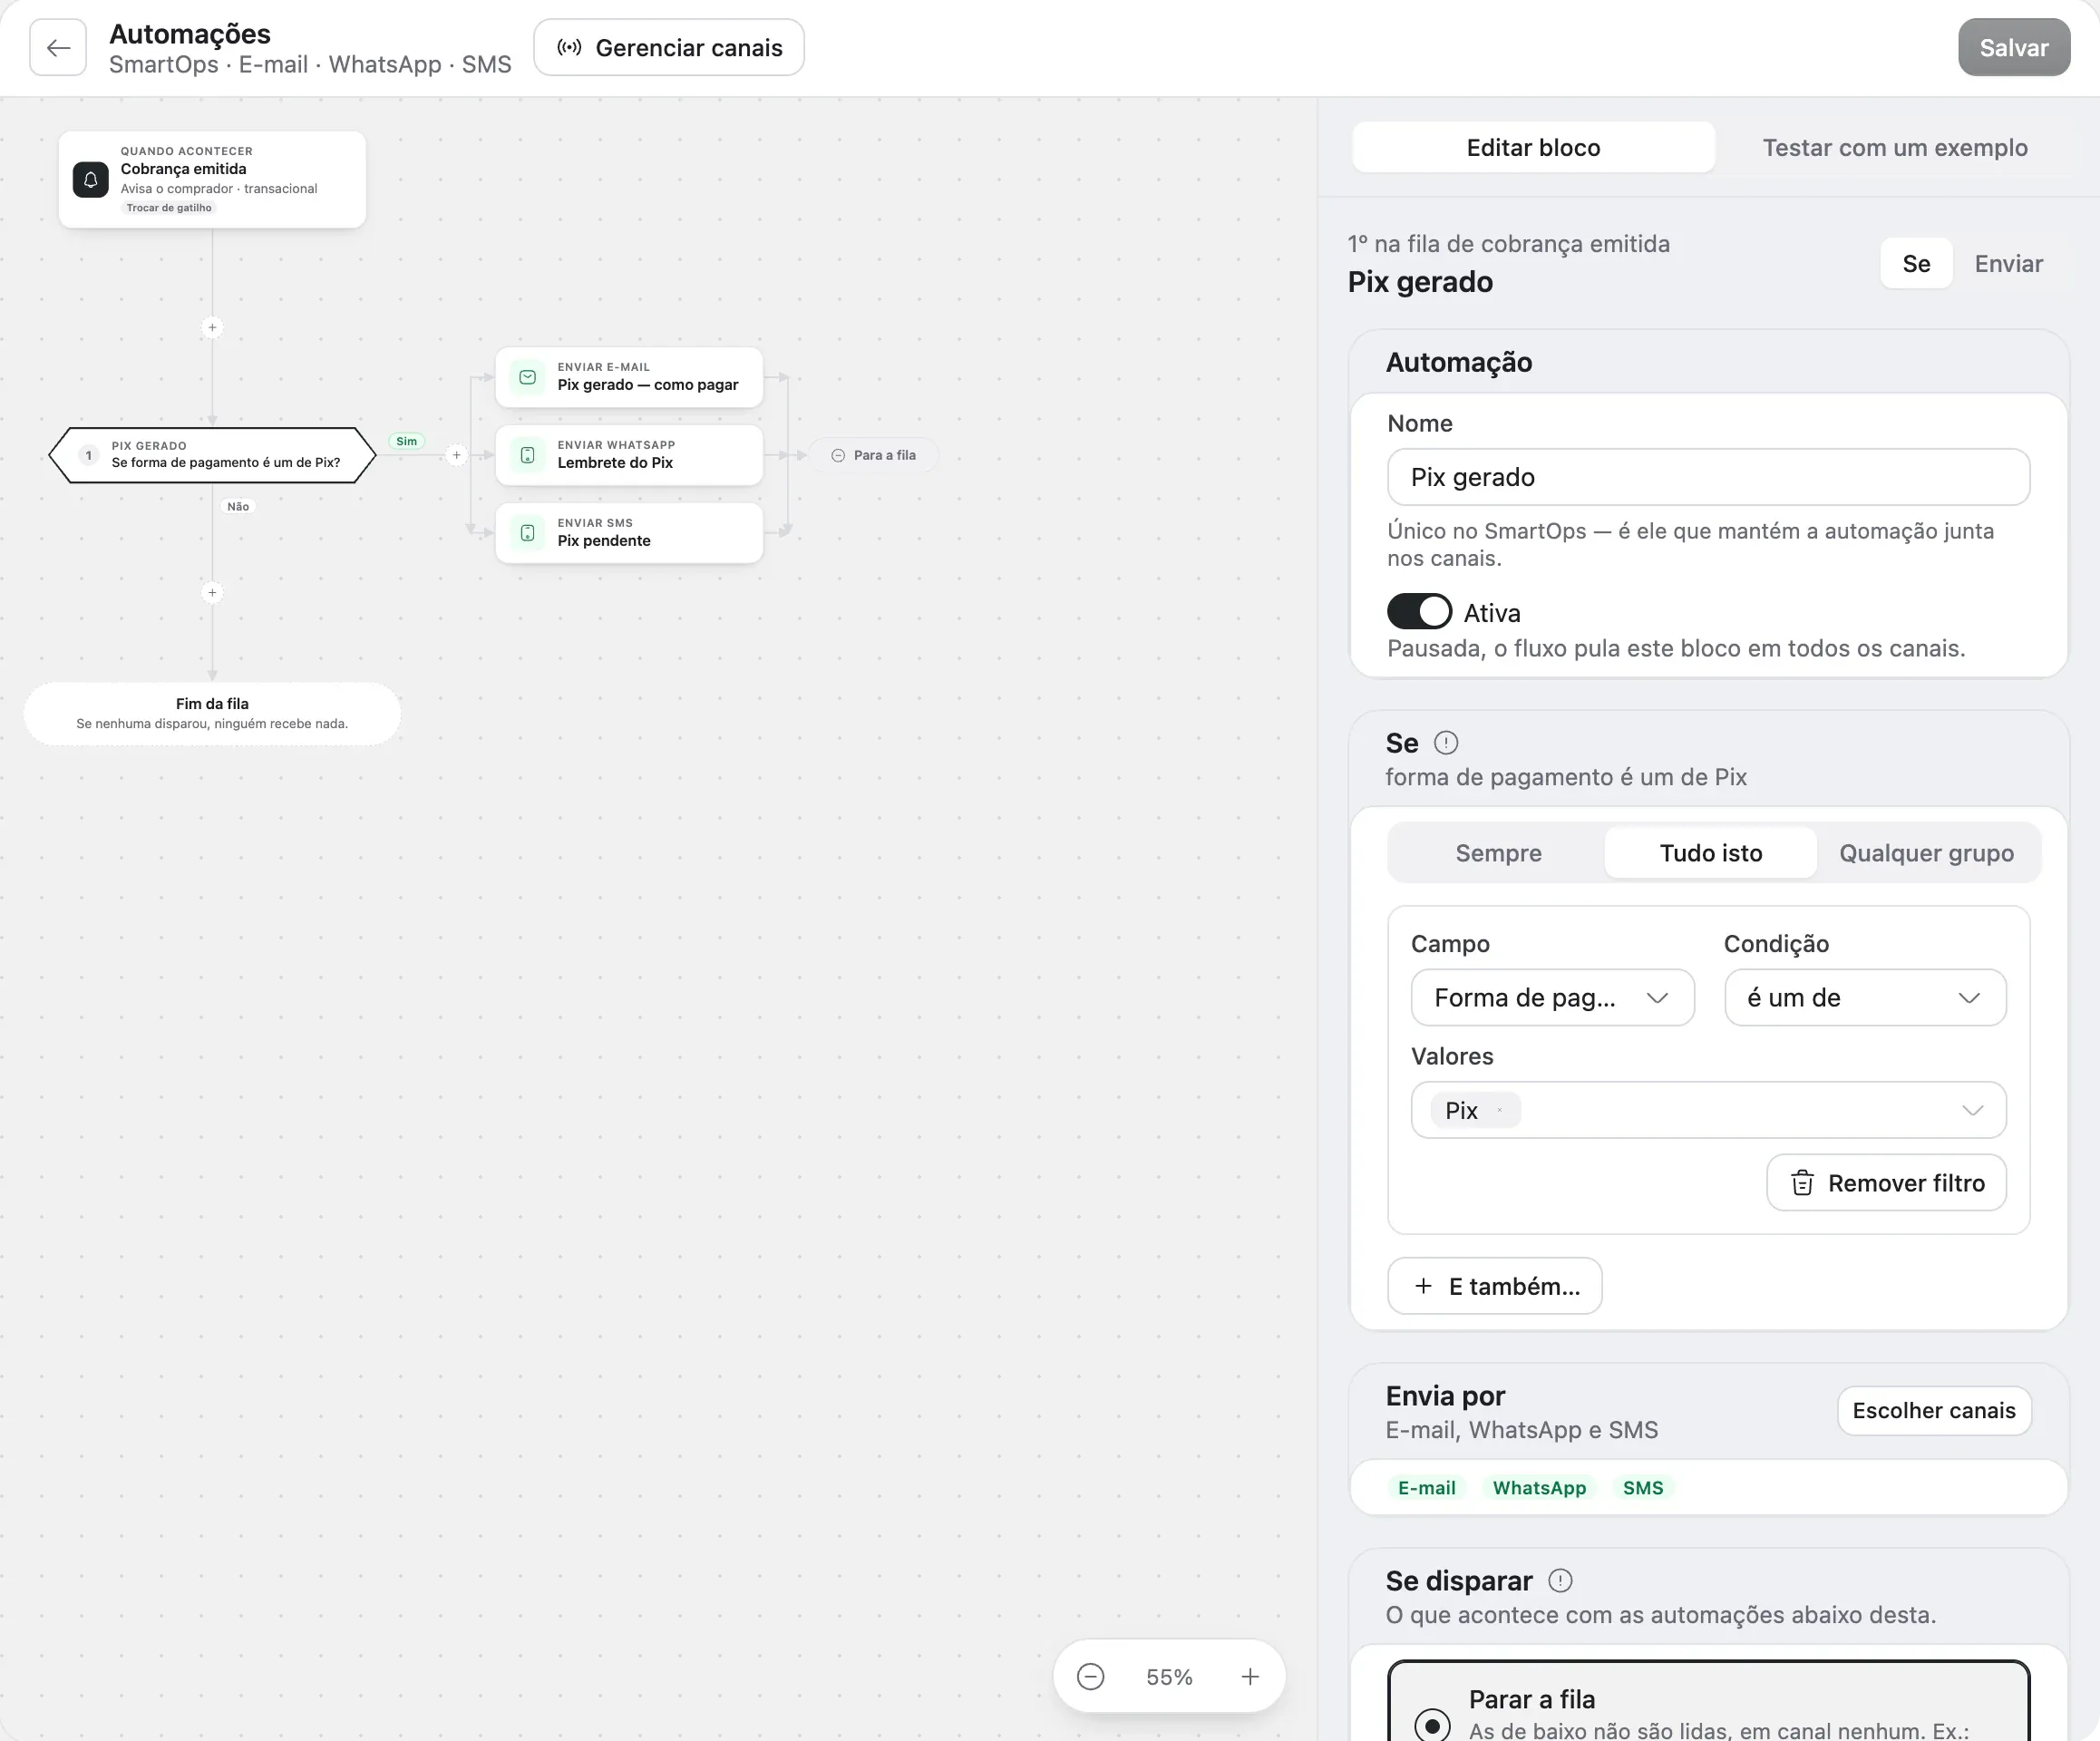Click the E também... button

(1494, 1286)
